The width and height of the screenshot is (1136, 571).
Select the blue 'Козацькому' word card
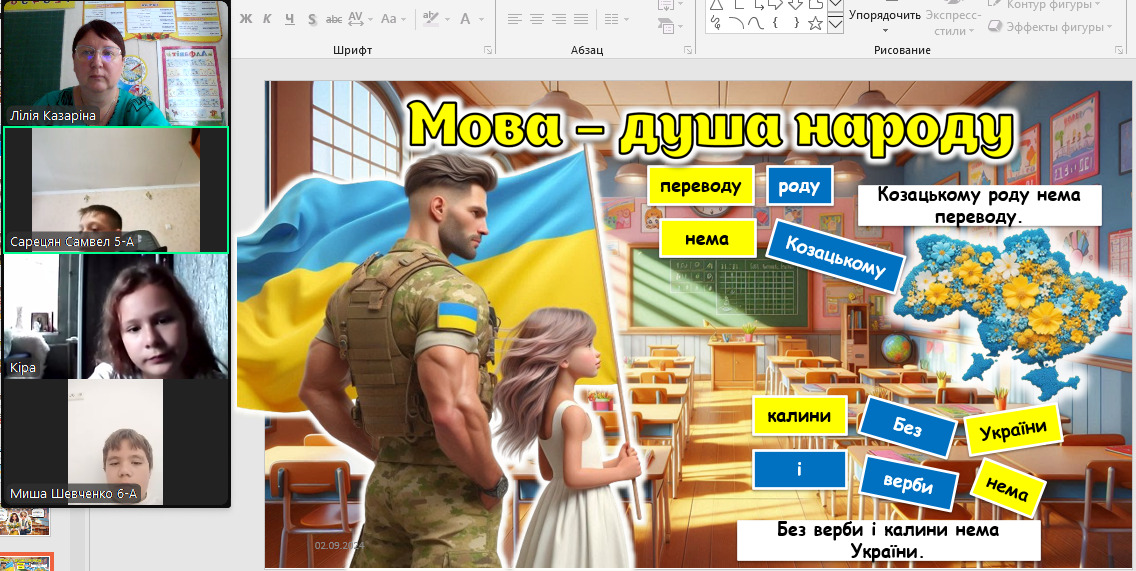point(835,256)
